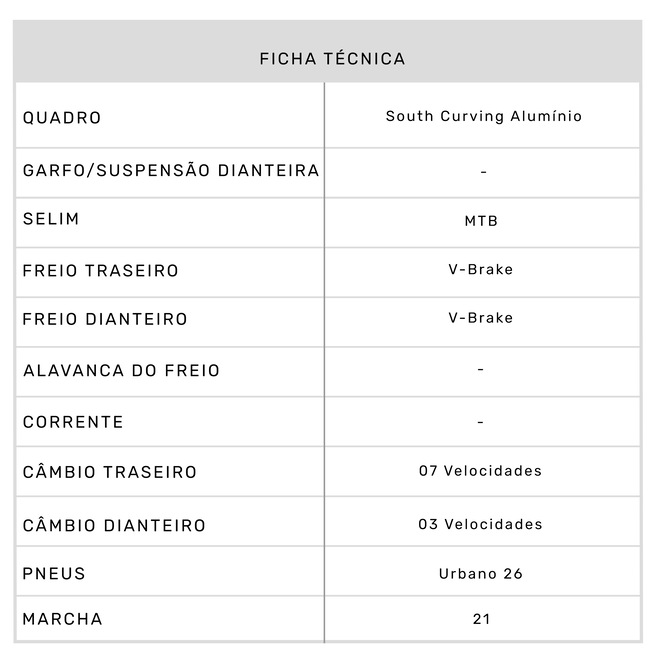Select the MTB value cell
The width and height of the screenshot is (660, 660).
click(481, 221)
